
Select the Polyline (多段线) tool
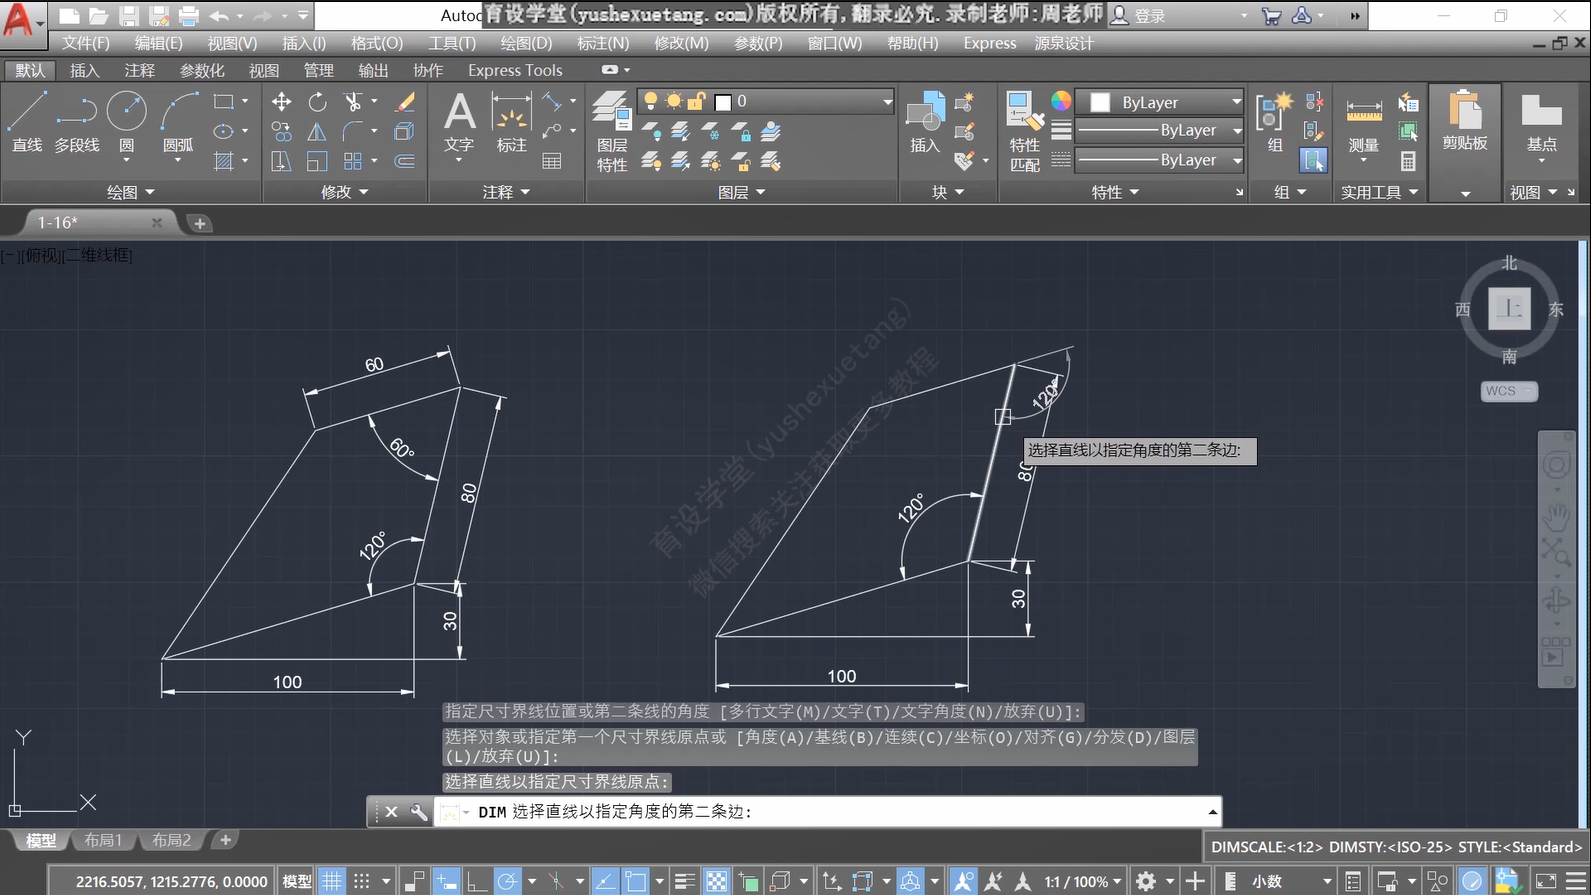[x=77, y=122]
